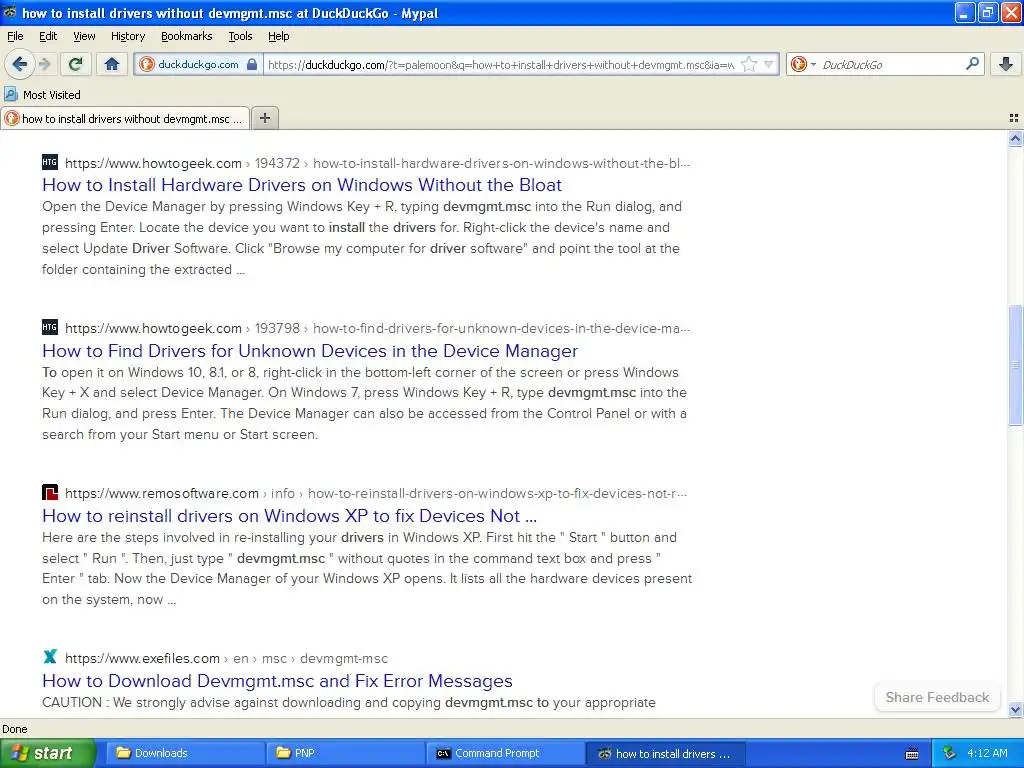Click the scrollbar up arrow
Viewport: 1024px width, 768px height.
[1015, 138]
